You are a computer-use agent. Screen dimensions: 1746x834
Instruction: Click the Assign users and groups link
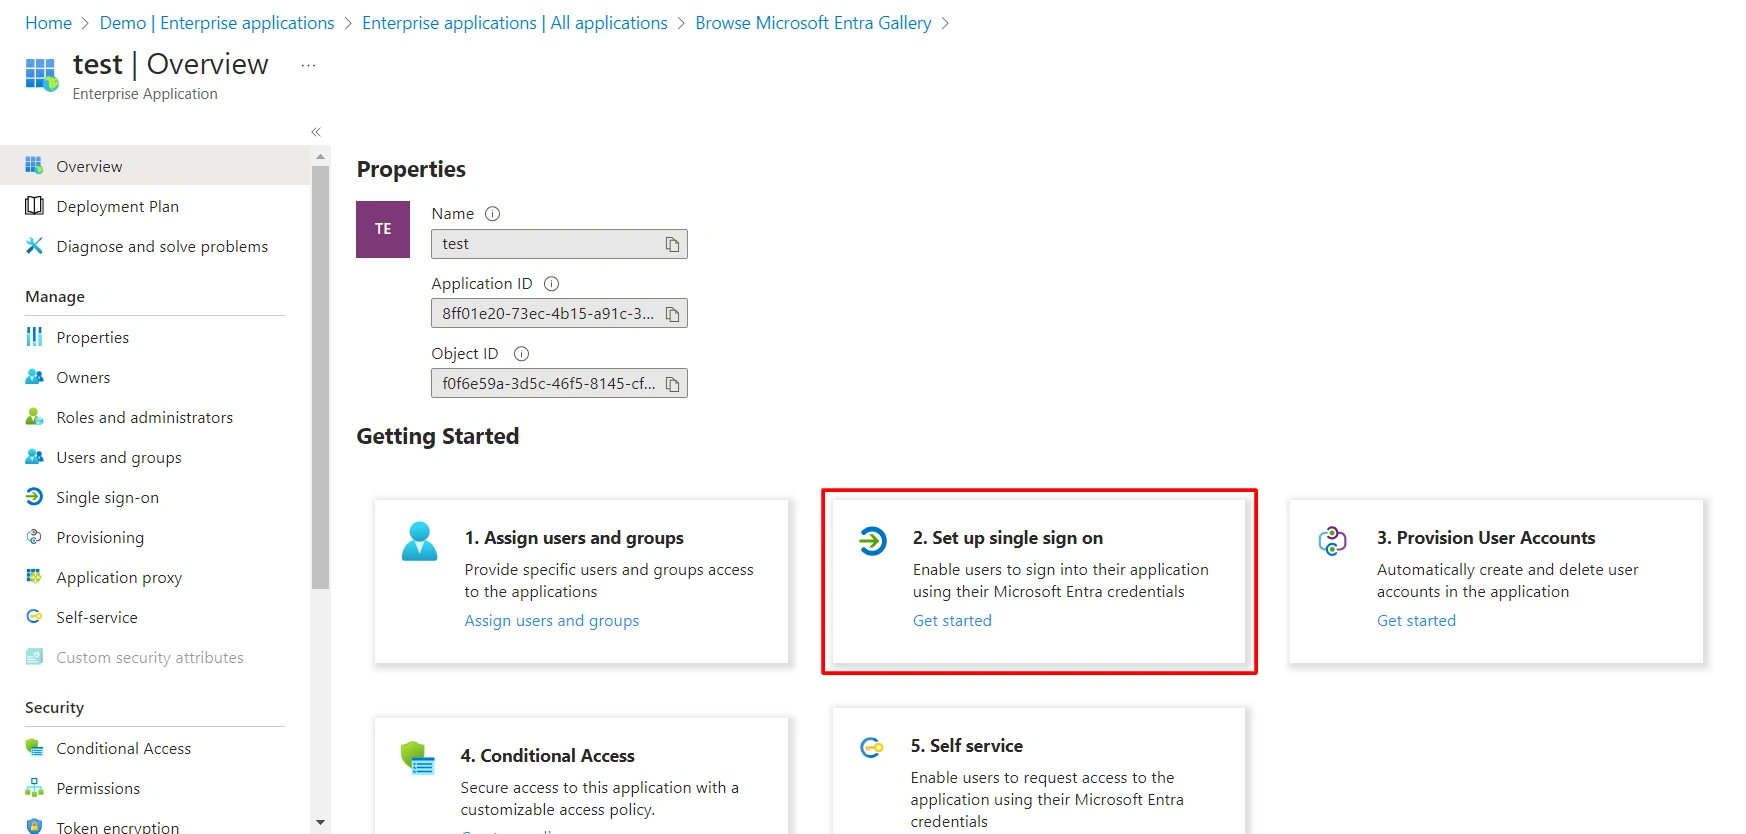[x=552, y=621]
